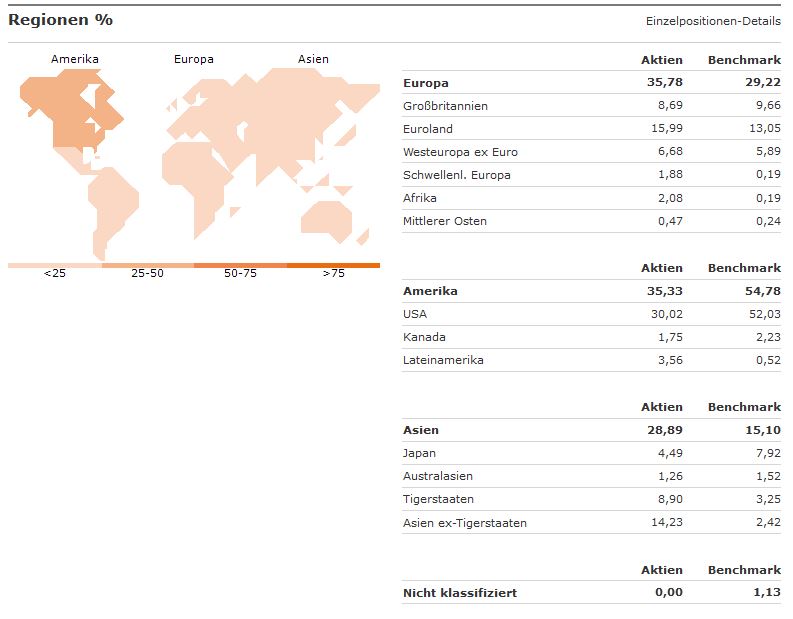The image size is (793, 619).
Task: Click the >75 legend color swatch
Action: [333, 265]
